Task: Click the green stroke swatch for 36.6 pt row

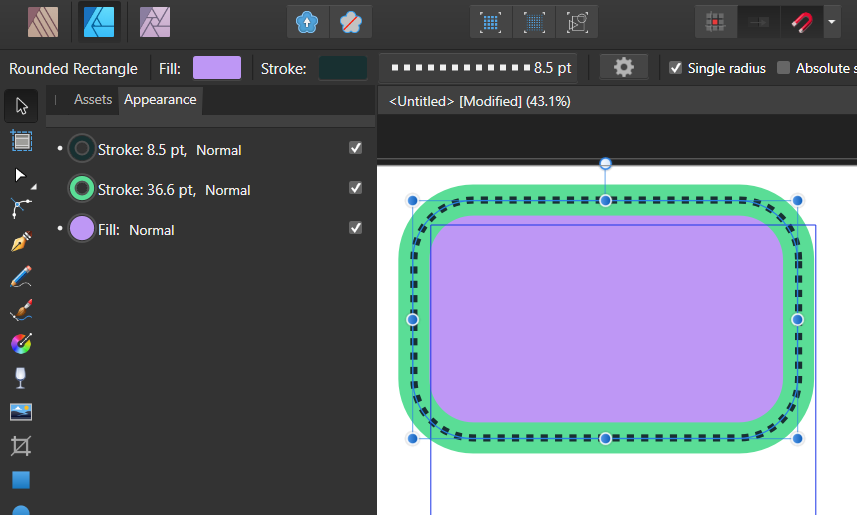Action: point(82,189)
